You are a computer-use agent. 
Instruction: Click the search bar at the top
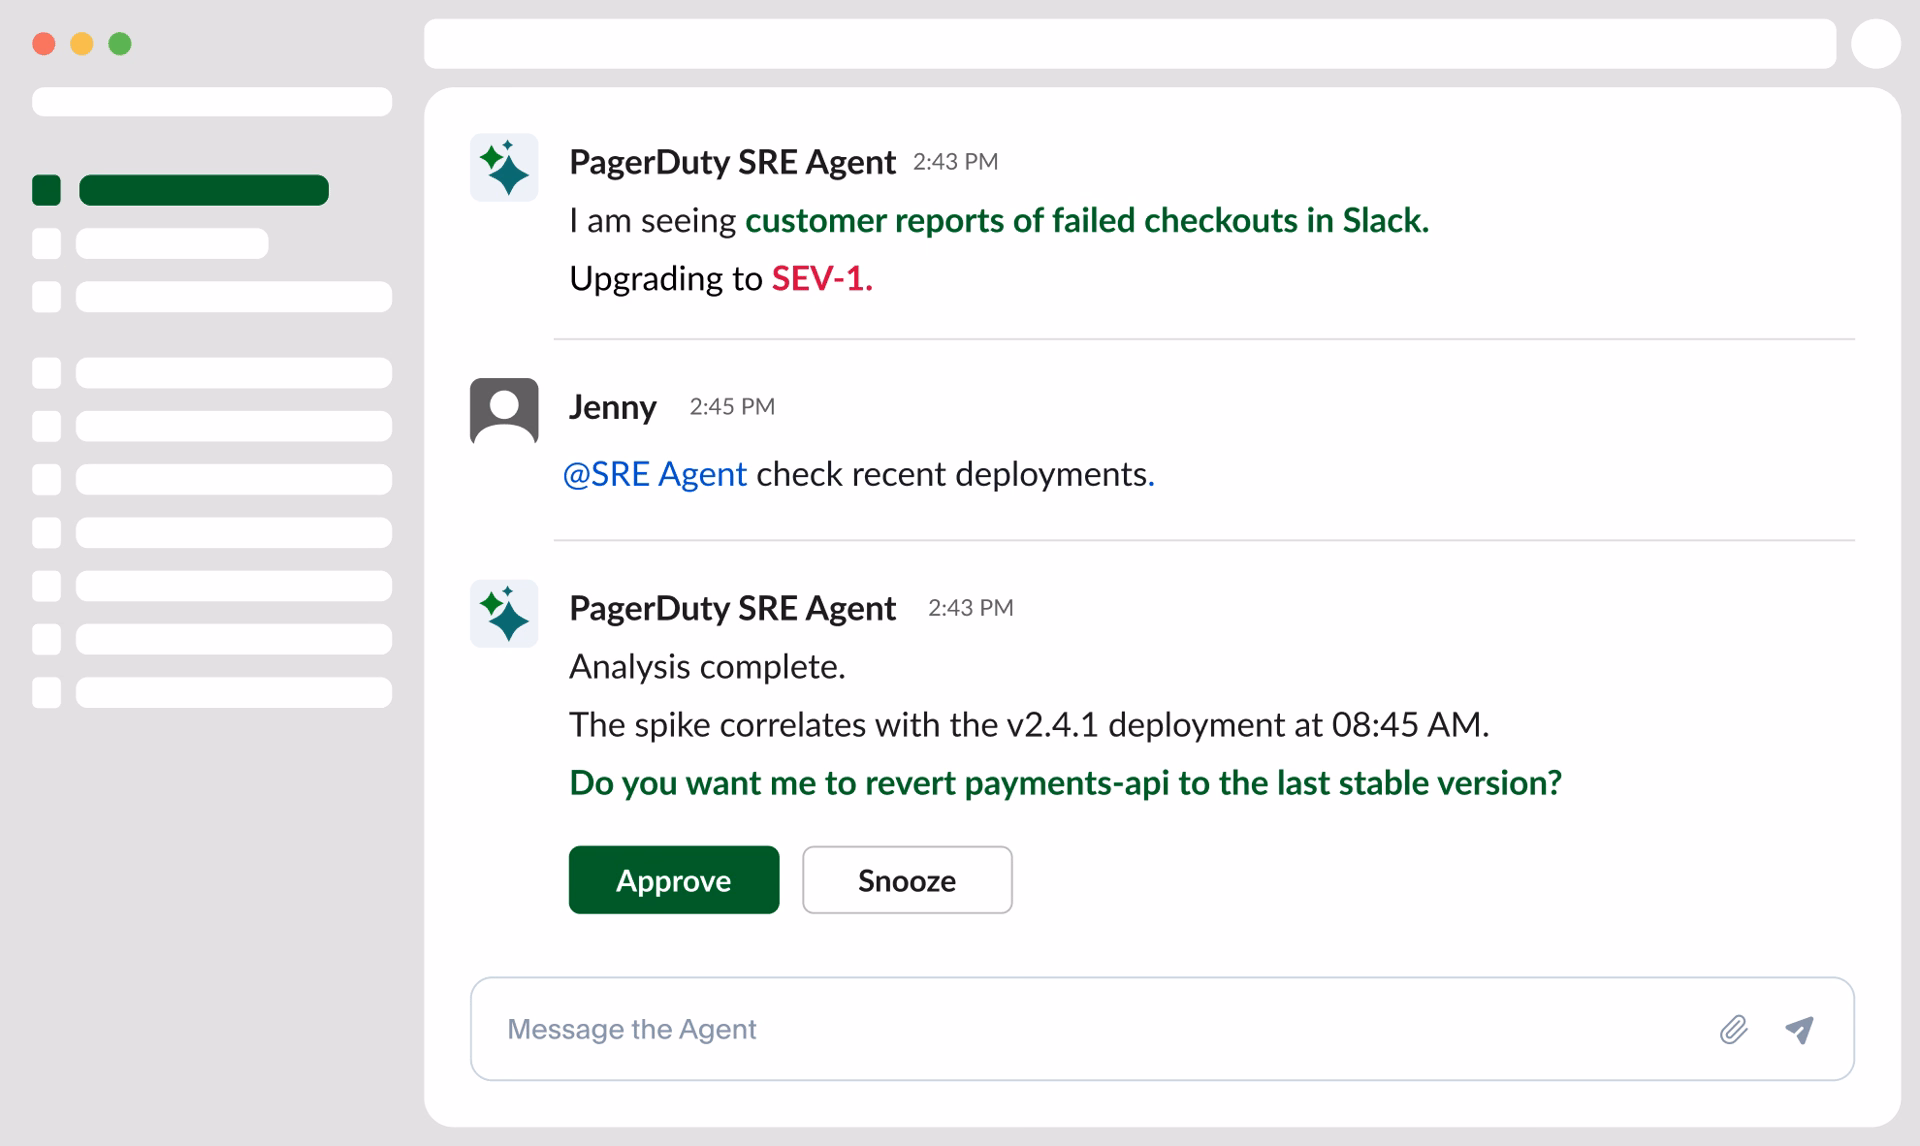tap(1130, 43)
